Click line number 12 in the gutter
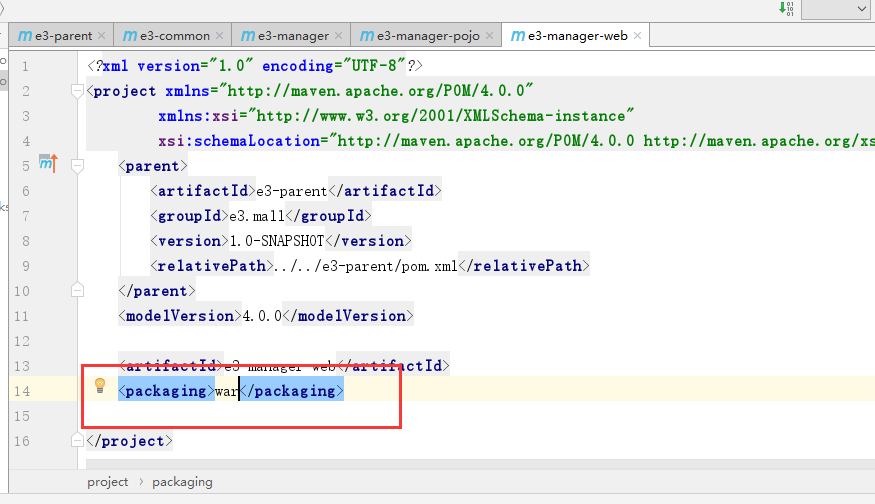The width and height of the screenshot is (875, 504). click(22, 341)
